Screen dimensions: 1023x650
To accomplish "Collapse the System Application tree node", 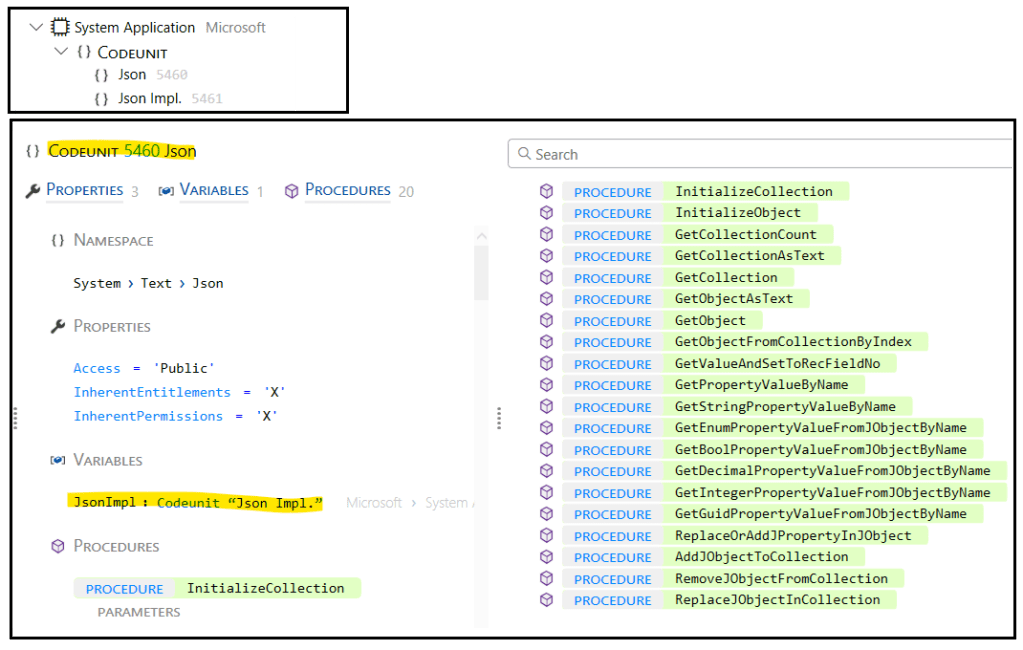I will point(38,27).
